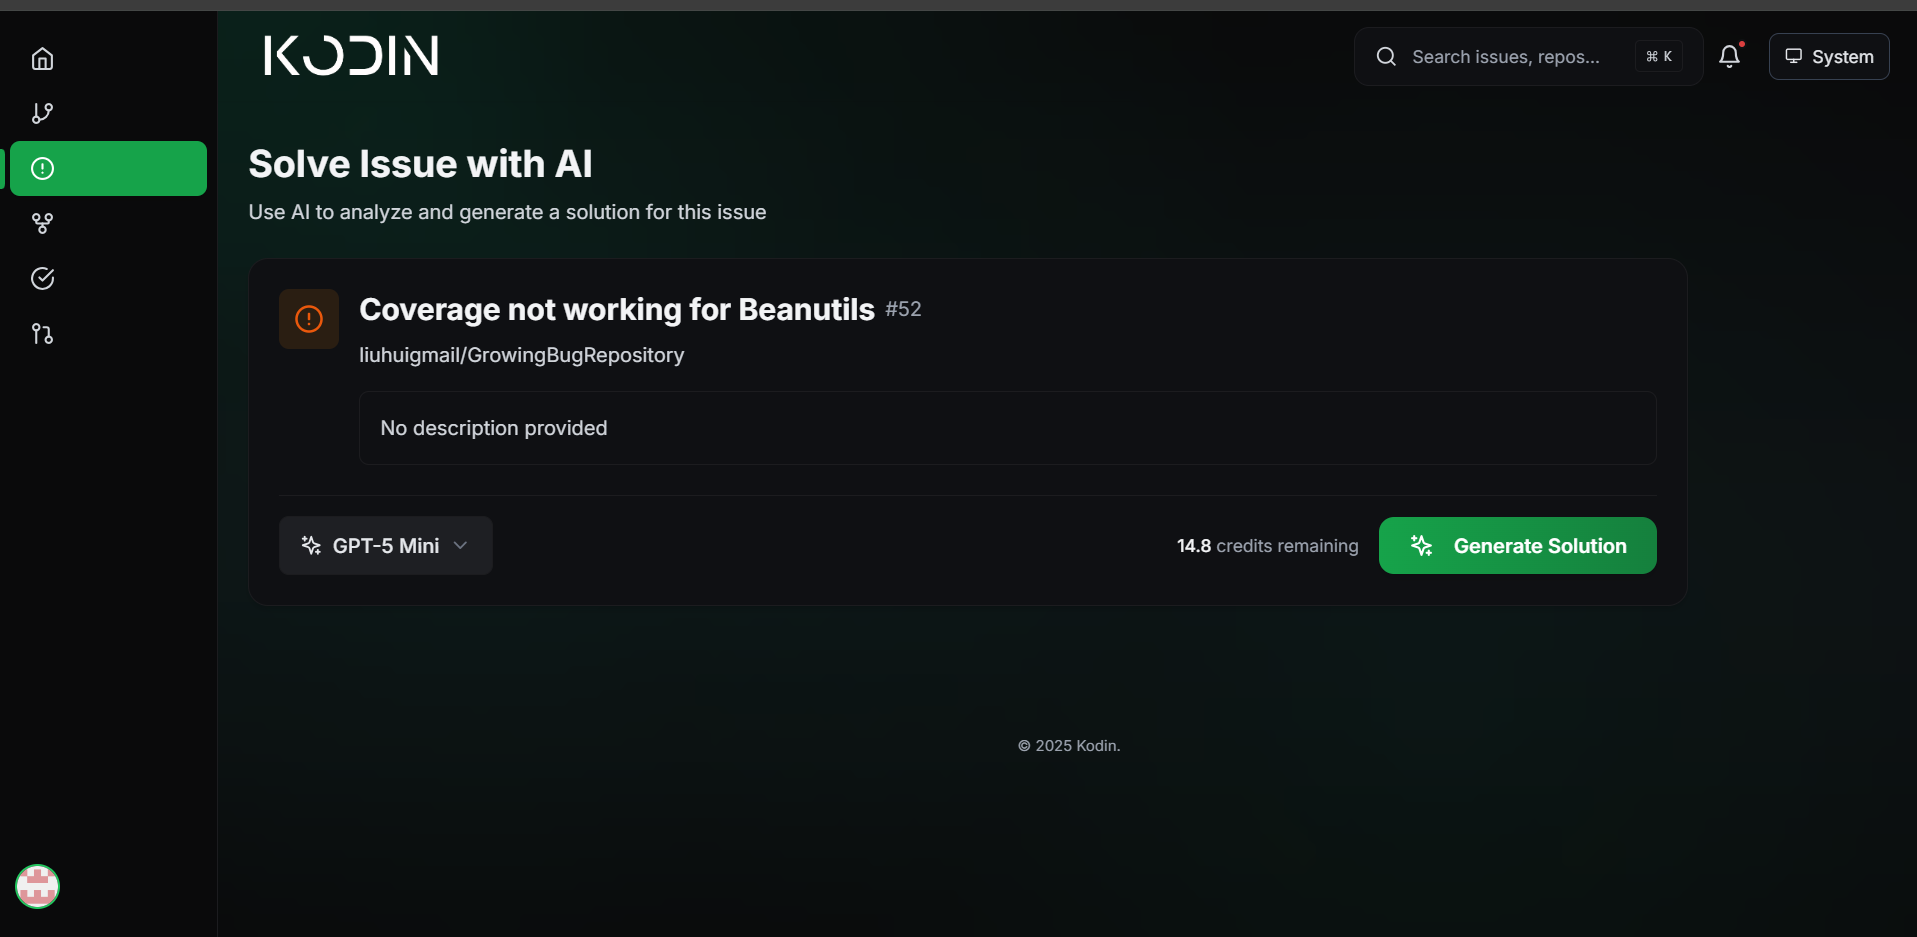Viewport: 1917px width, 937px height.
Task: Click the sparkle icon beside GPT-5 Mini
Action: click(x=311, y=545)
